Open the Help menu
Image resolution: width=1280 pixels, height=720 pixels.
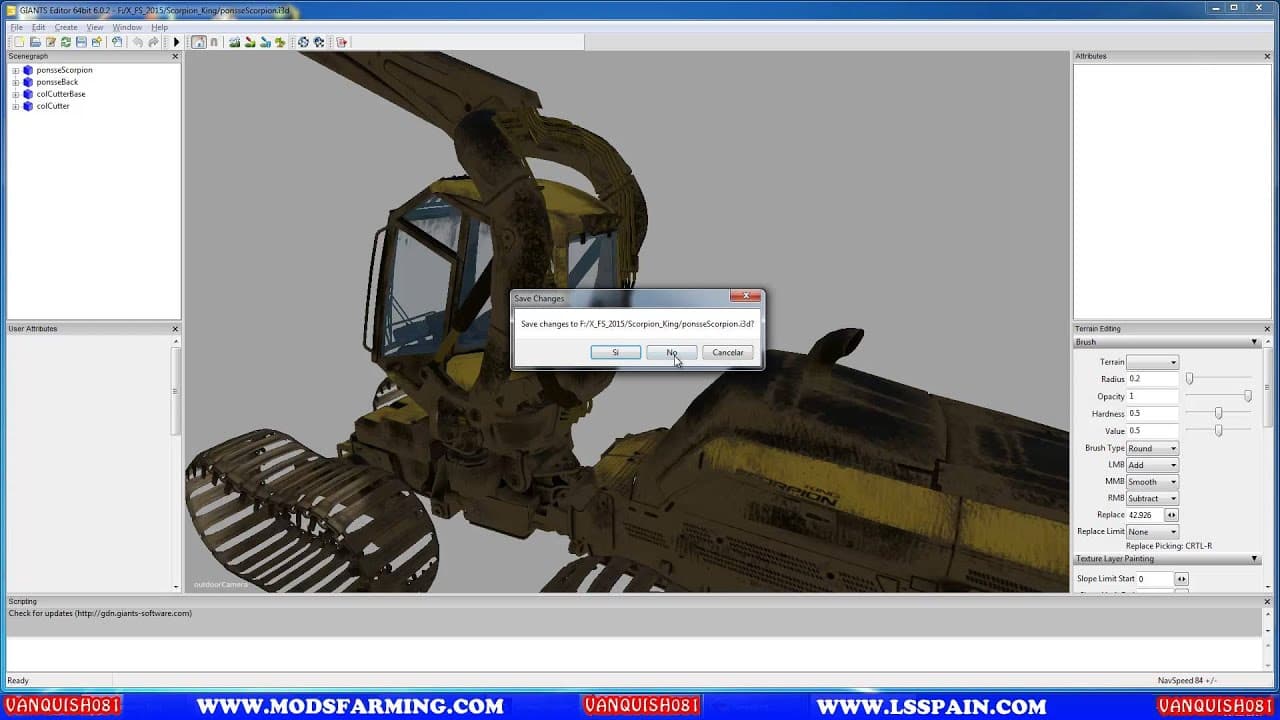click(x=160, y=27)
